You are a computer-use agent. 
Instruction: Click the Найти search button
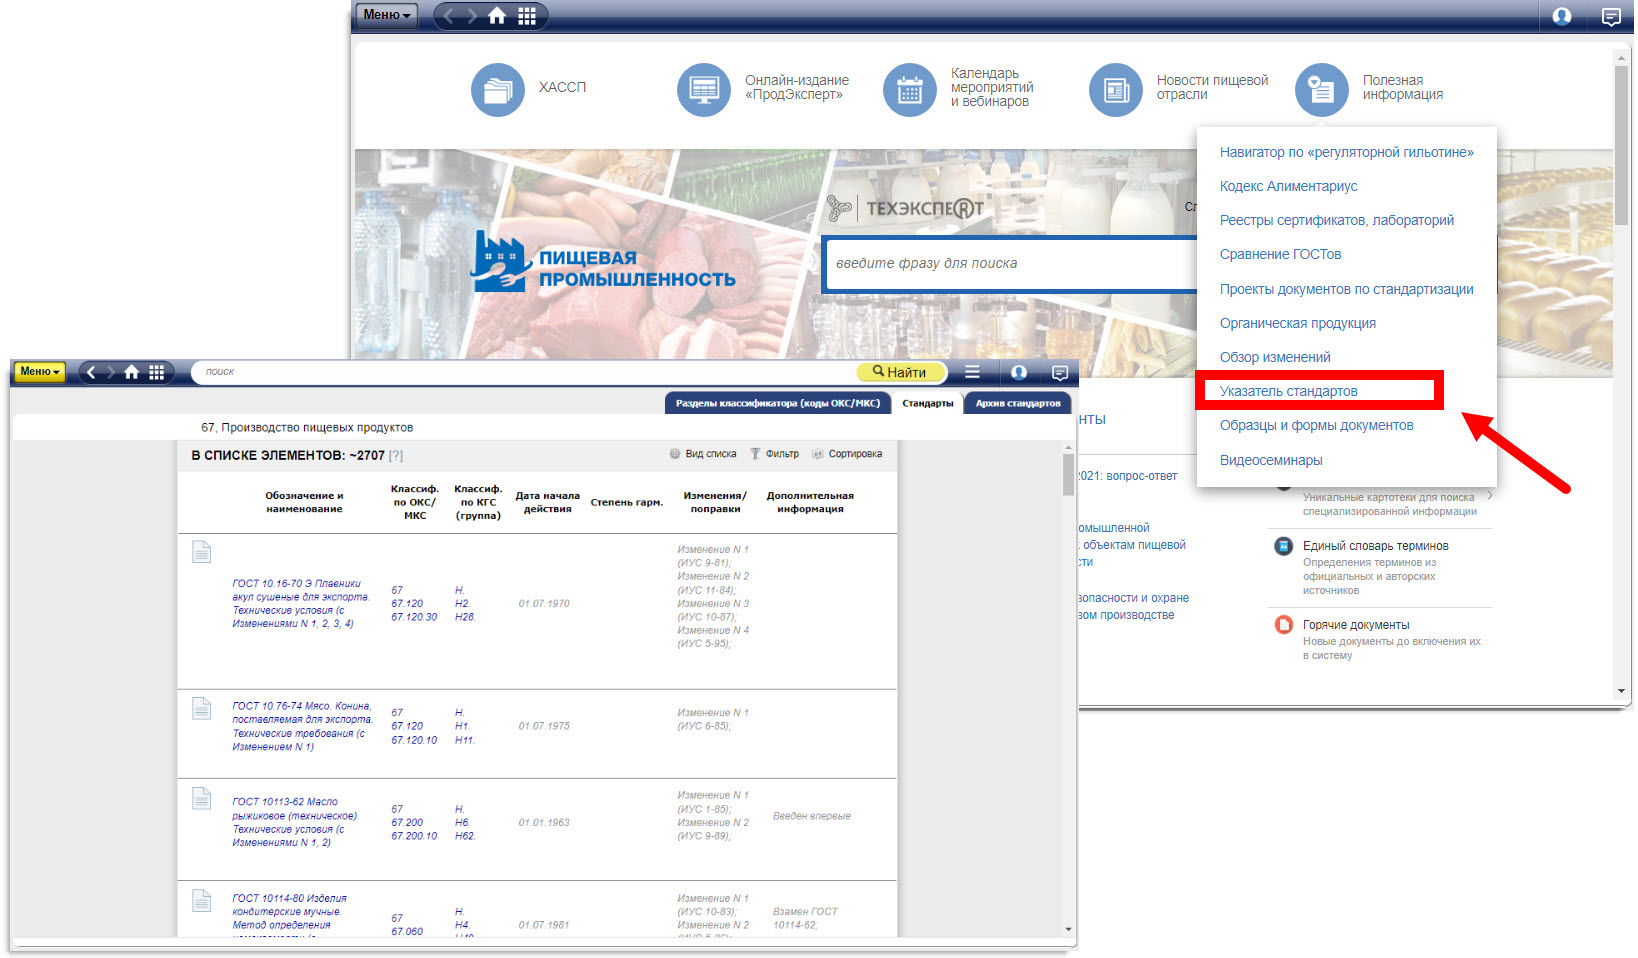click(901, 372)
